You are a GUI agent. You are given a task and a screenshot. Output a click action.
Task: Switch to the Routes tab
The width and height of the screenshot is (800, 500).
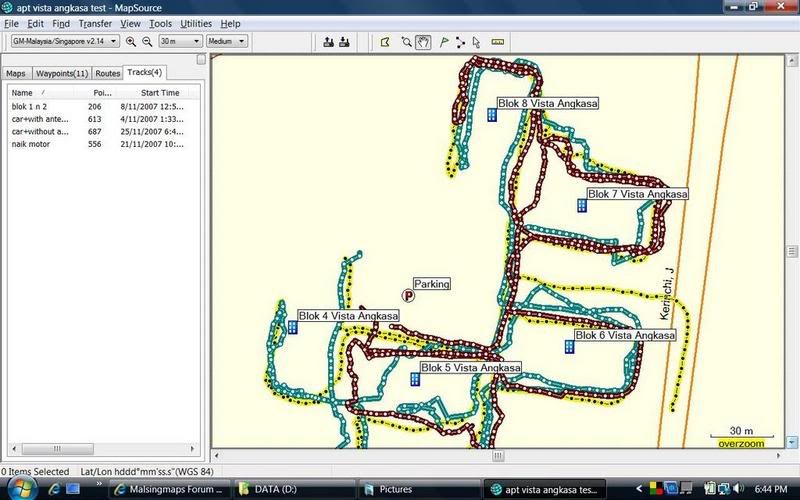click(108, 73)
